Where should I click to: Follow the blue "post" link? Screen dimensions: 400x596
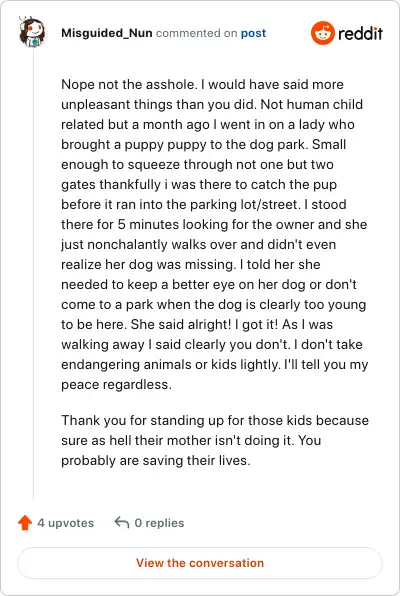coord(253,33)
